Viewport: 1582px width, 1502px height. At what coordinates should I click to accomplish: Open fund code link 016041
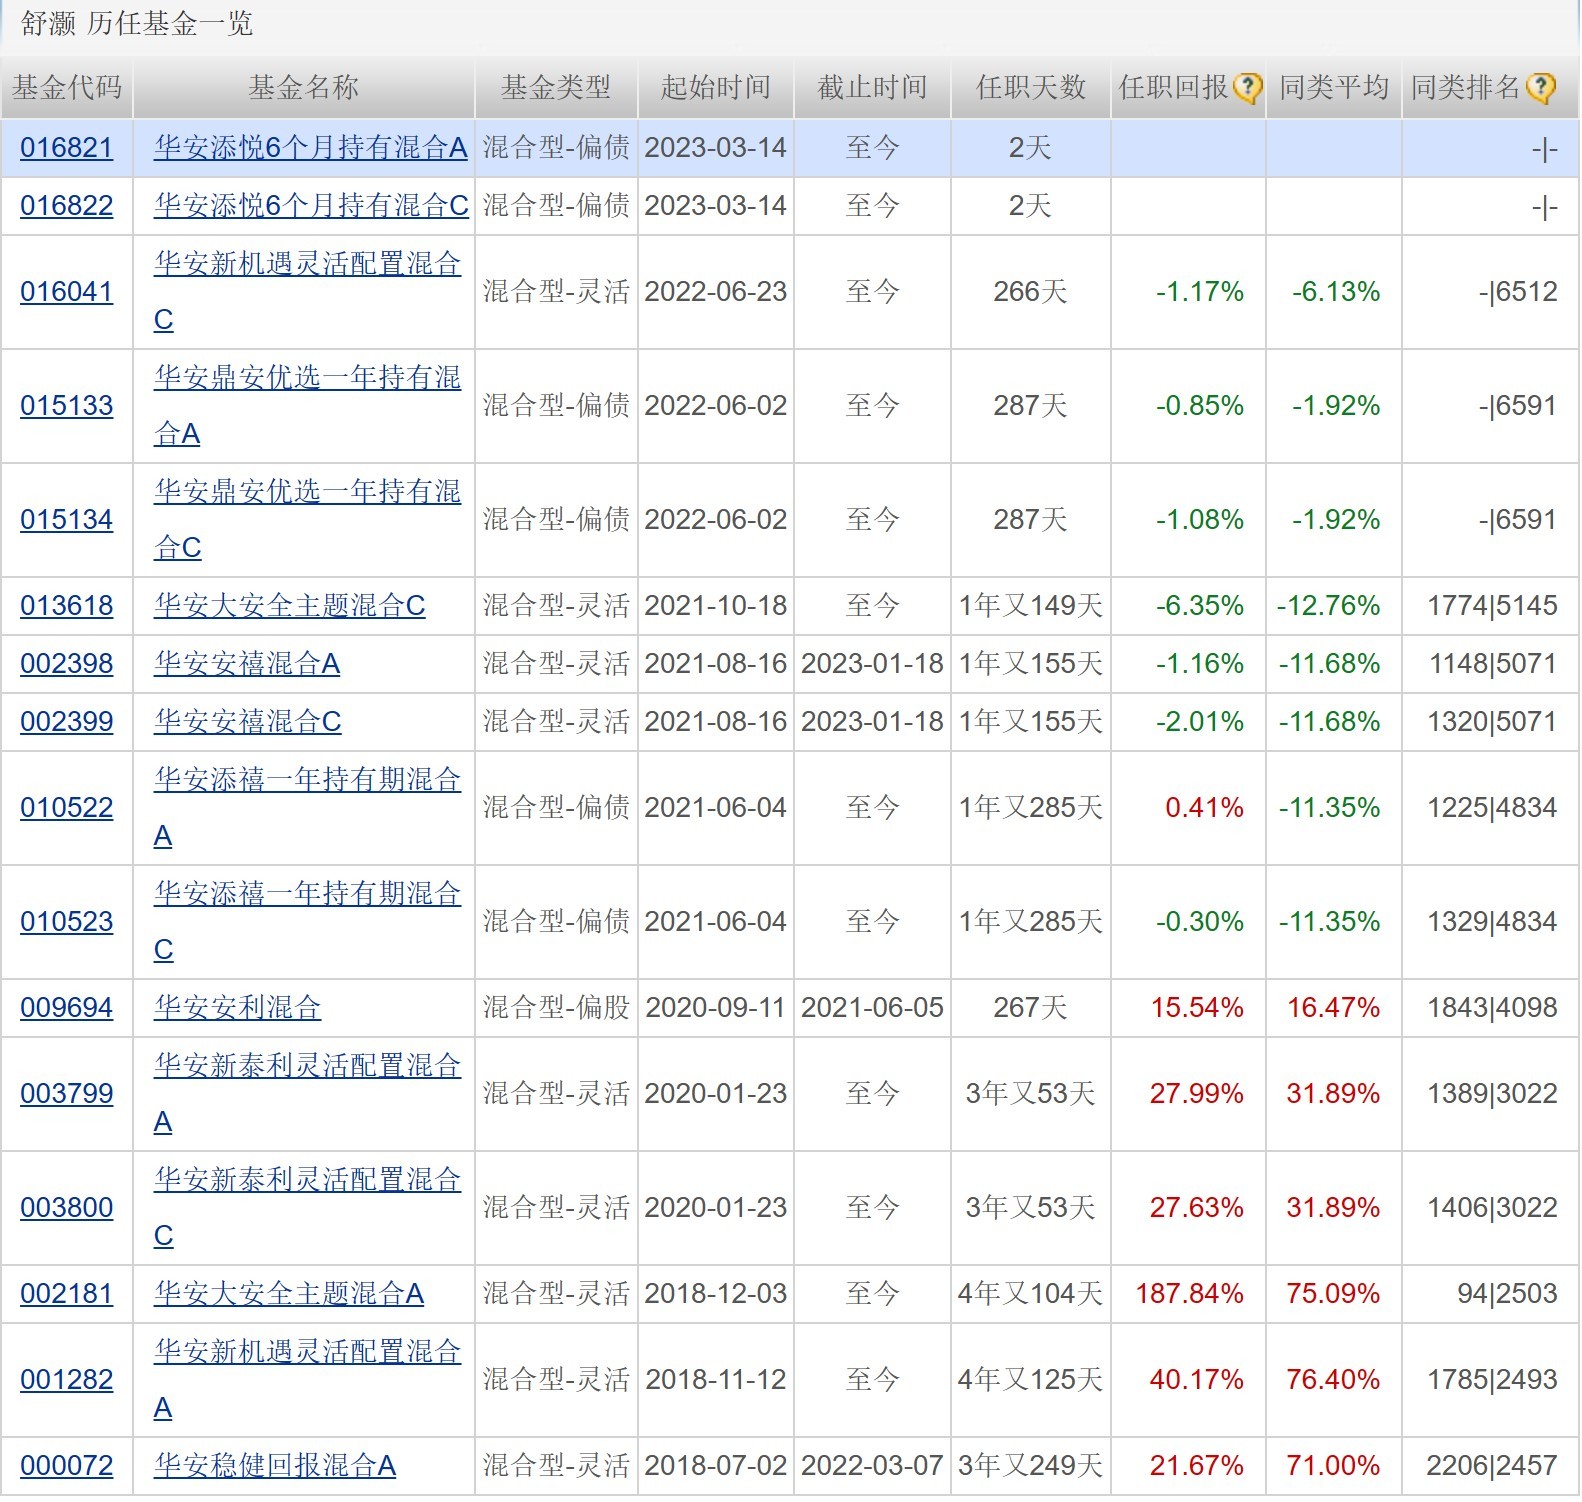pos(67,292)
